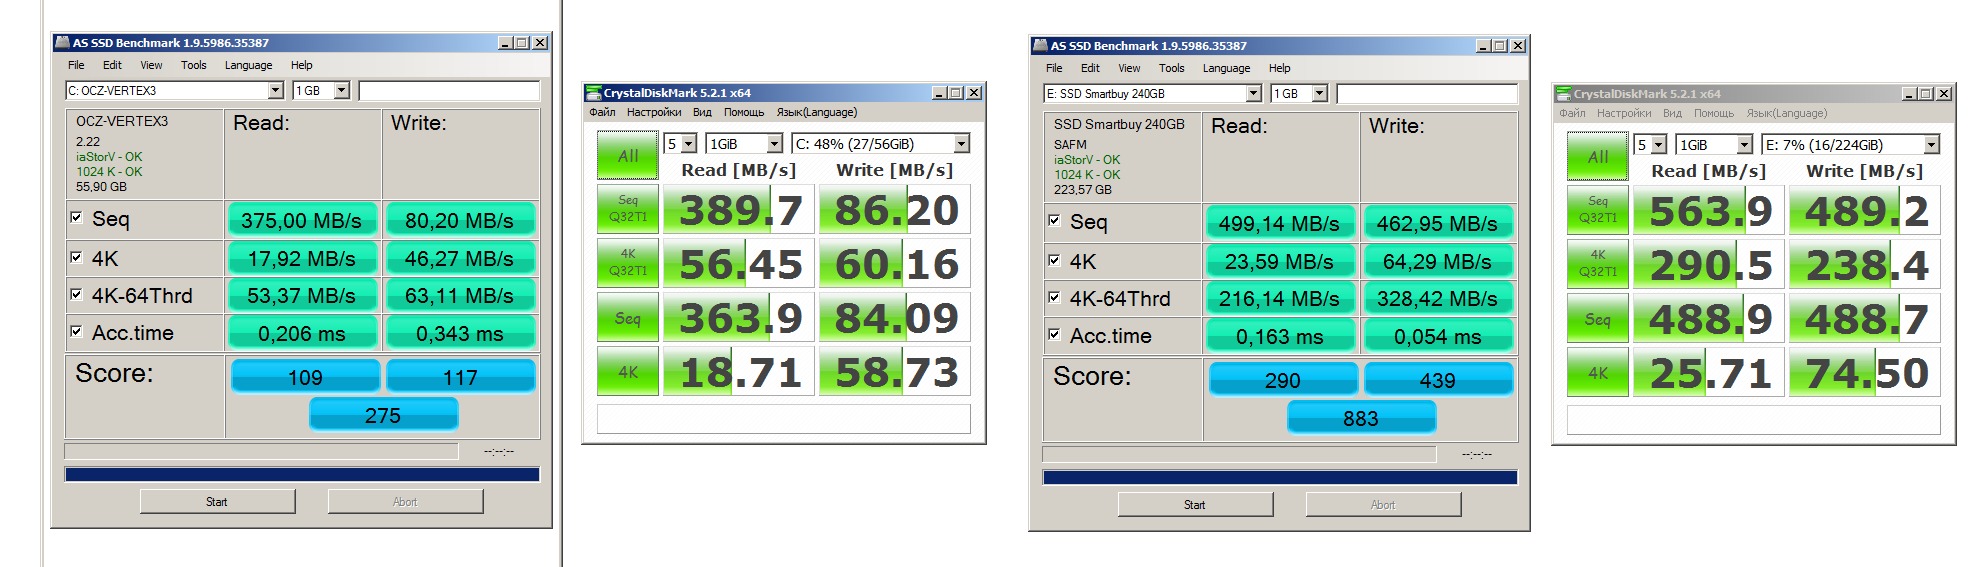1988x567 pixels.
Task: Open test count dropdown in C: CrystalDiskMark window
Action: 680,144
